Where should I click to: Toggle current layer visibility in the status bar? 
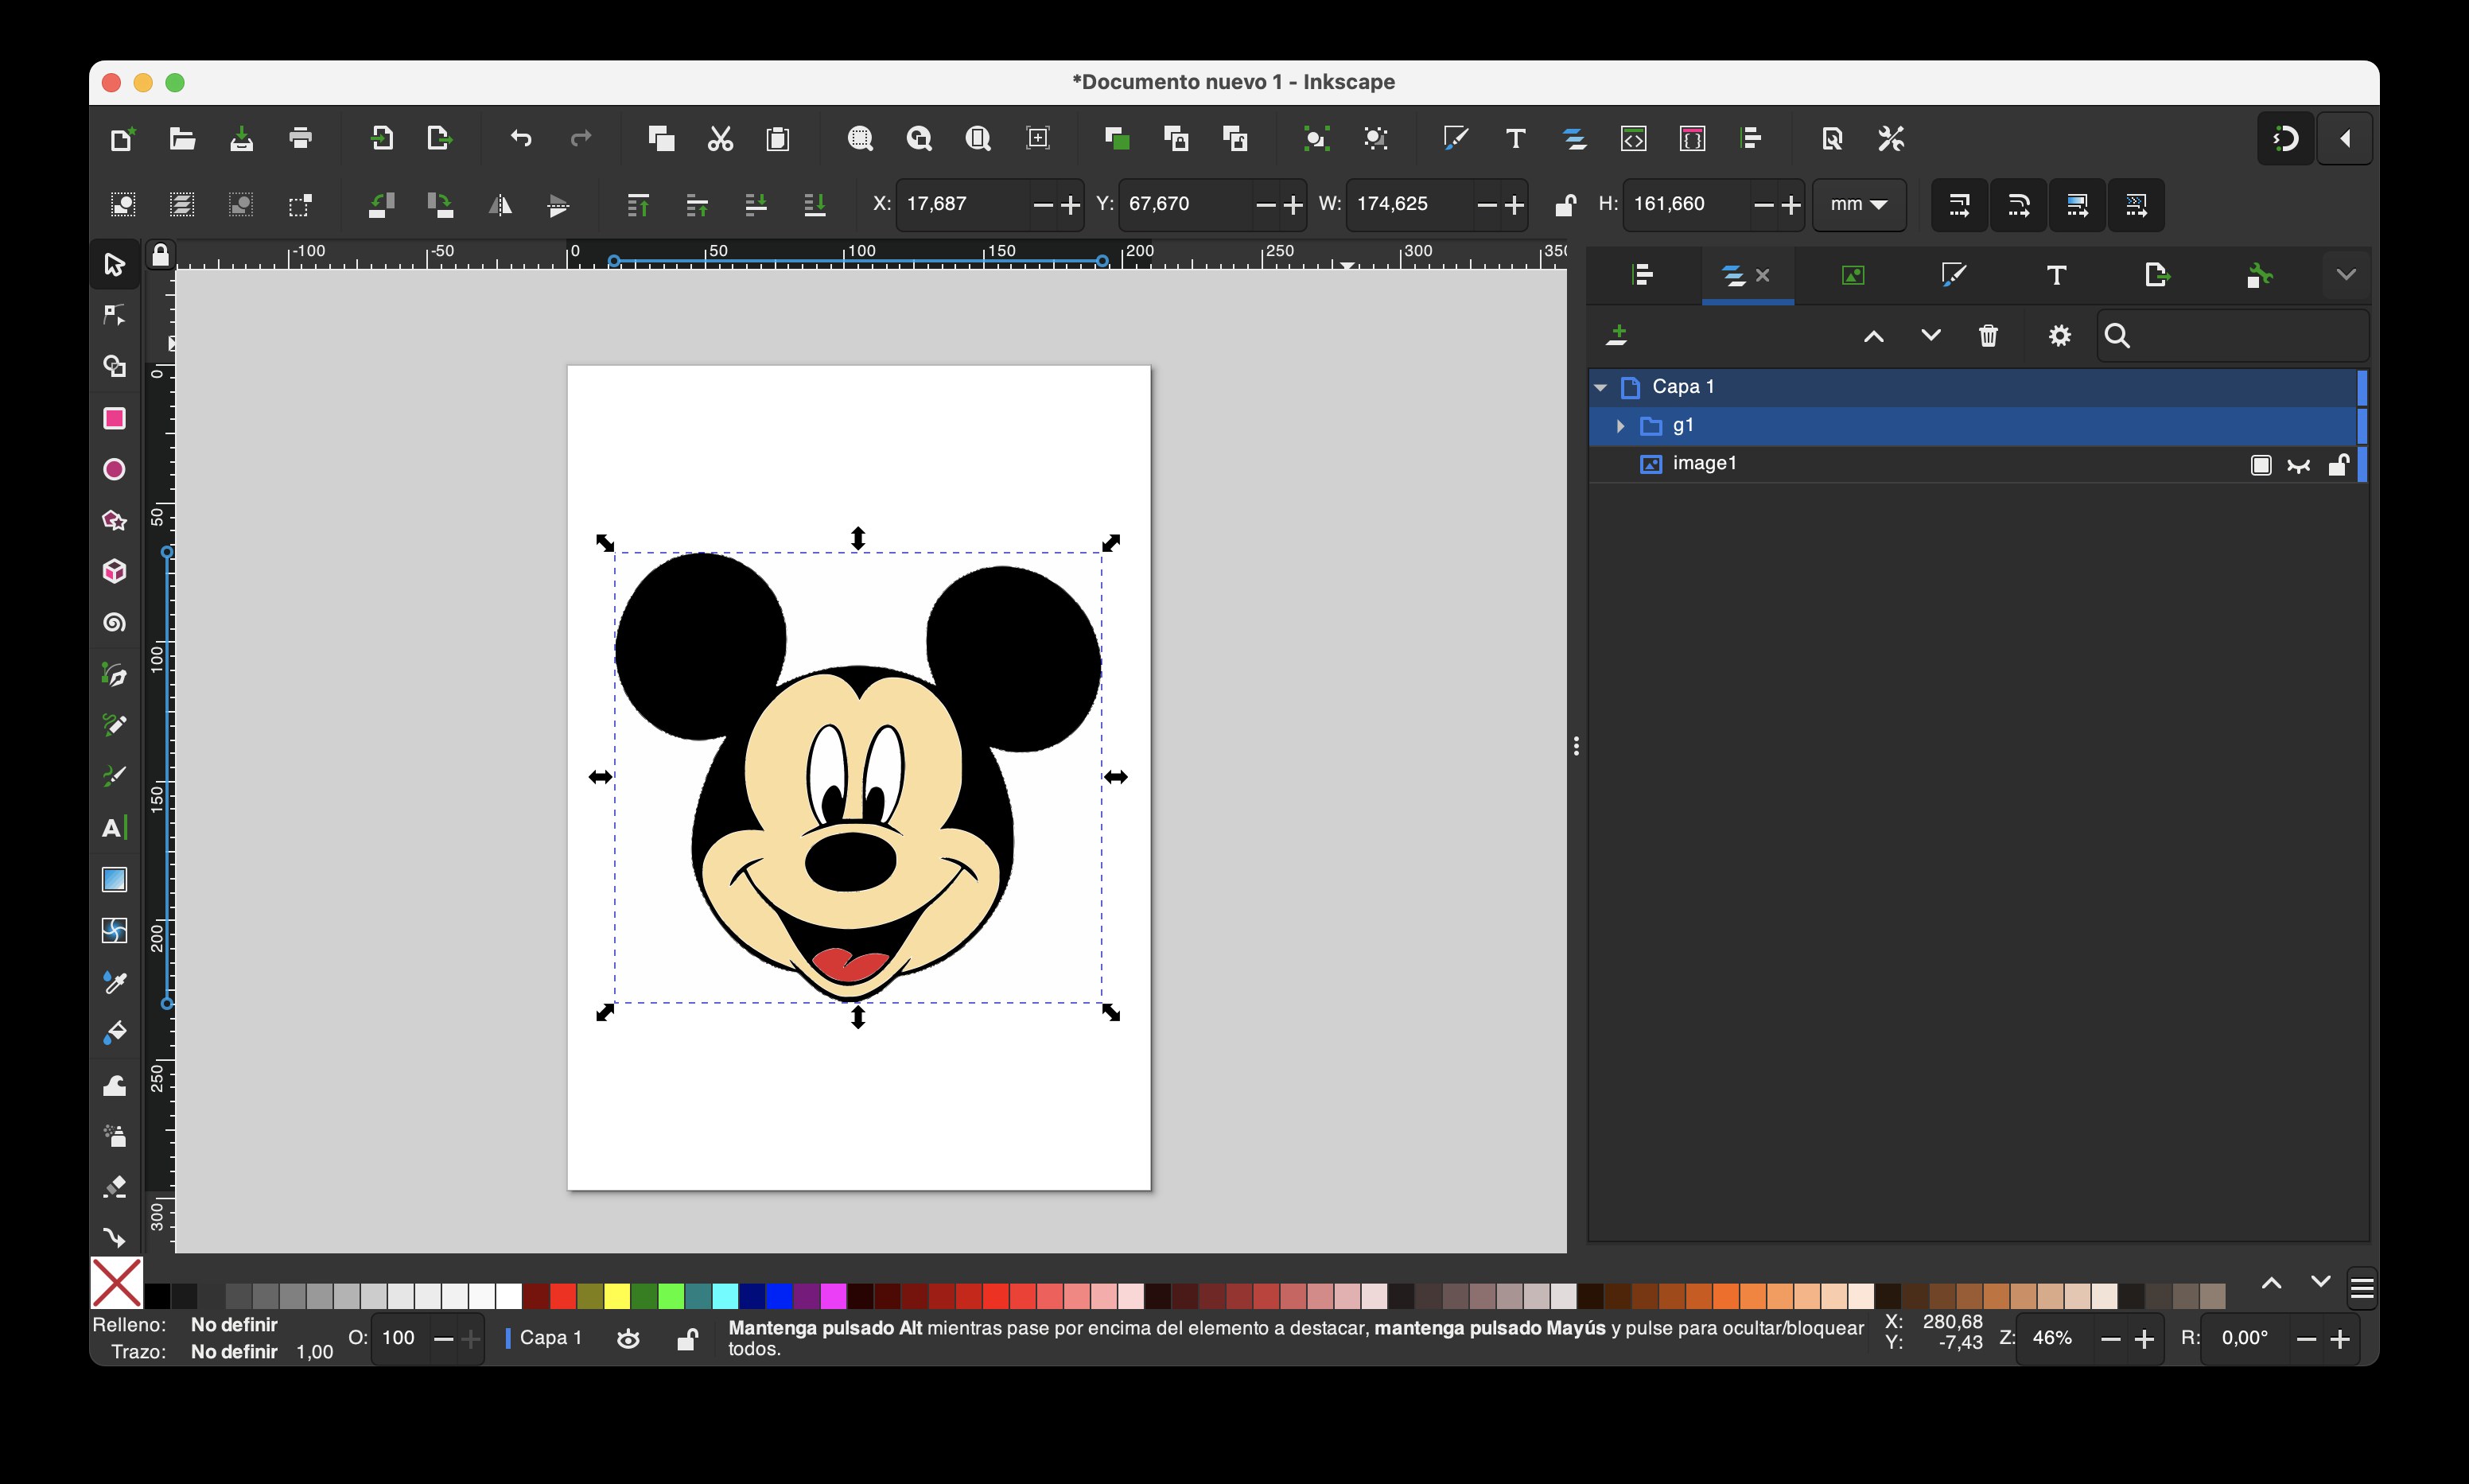pos(628,1339)
